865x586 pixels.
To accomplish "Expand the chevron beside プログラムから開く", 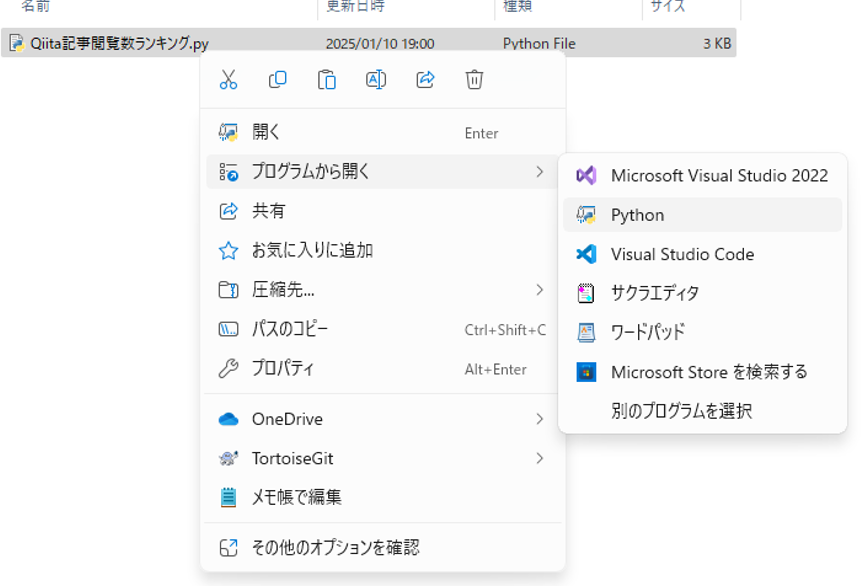I will 540,172.
